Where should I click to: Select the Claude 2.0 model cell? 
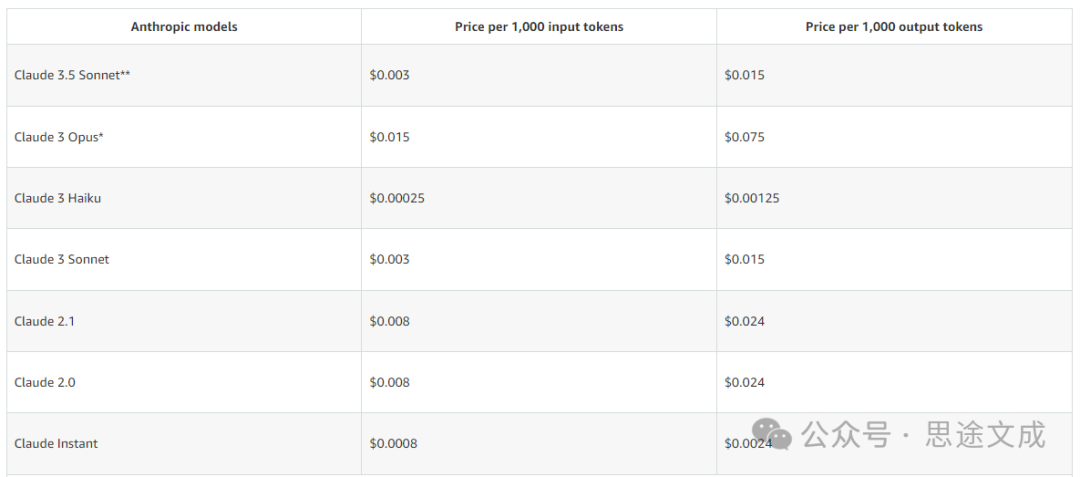[x=45, y=382]
